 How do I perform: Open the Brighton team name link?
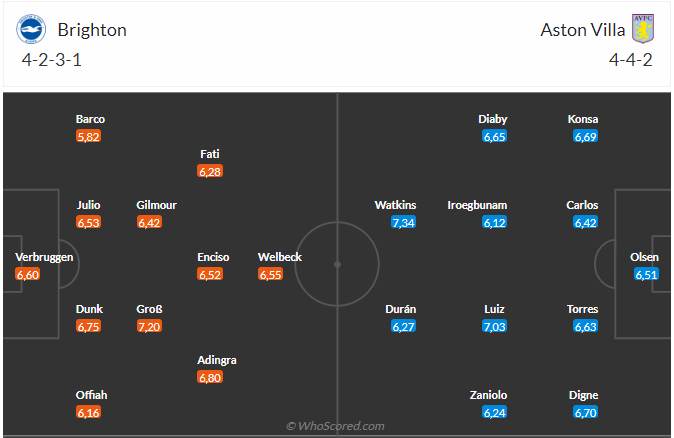pos(92,30)
